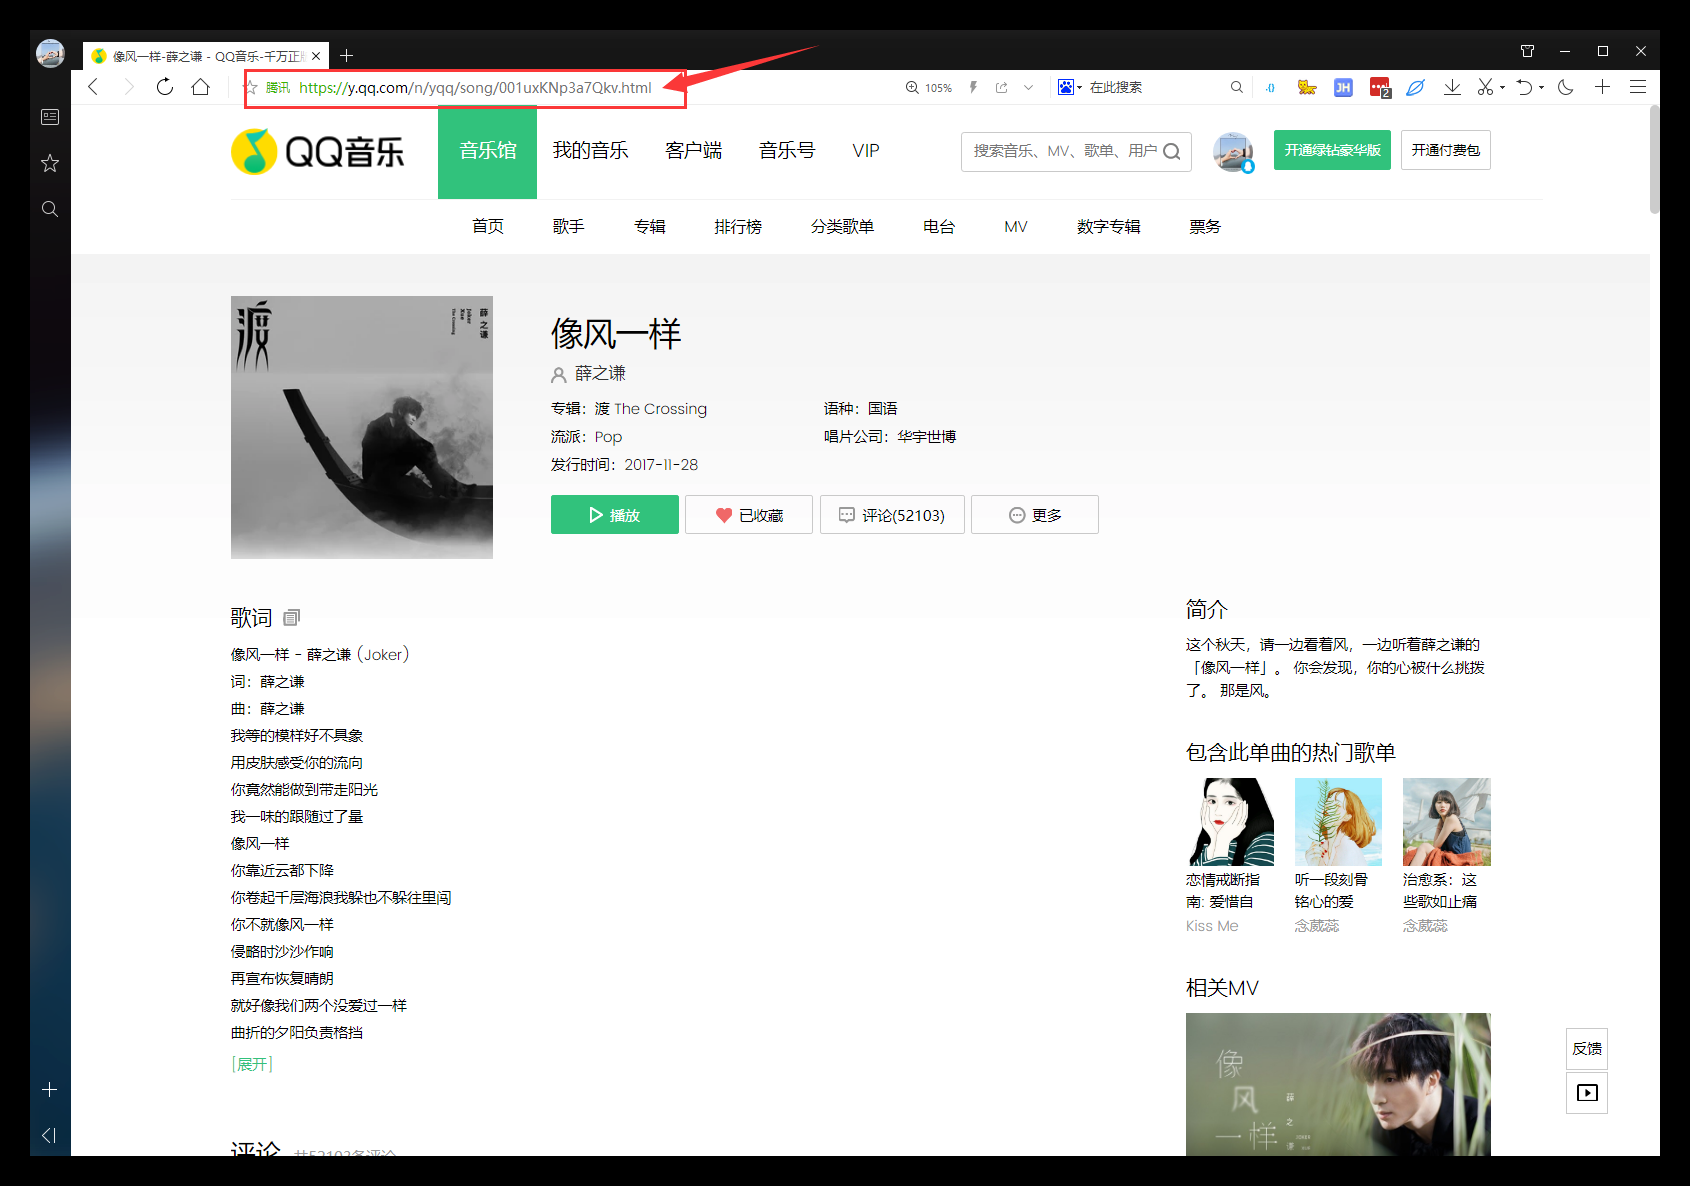1690x1186 pixels.
Task: Bookmark page using address bar star
Action: [x=252, y=87]
